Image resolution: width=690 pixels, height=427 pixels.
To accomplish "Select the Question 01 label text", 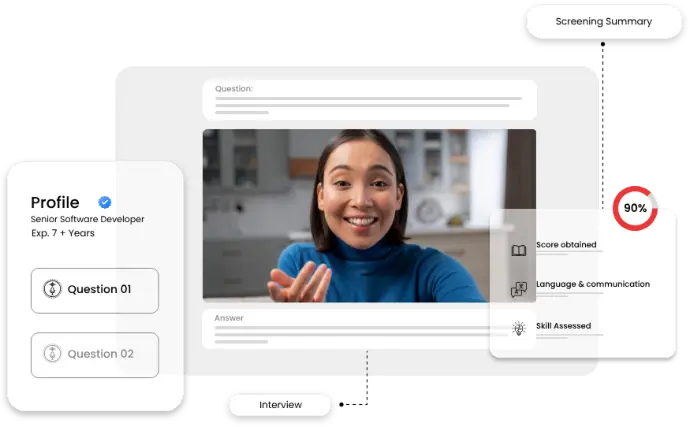I will click(99, 290).
